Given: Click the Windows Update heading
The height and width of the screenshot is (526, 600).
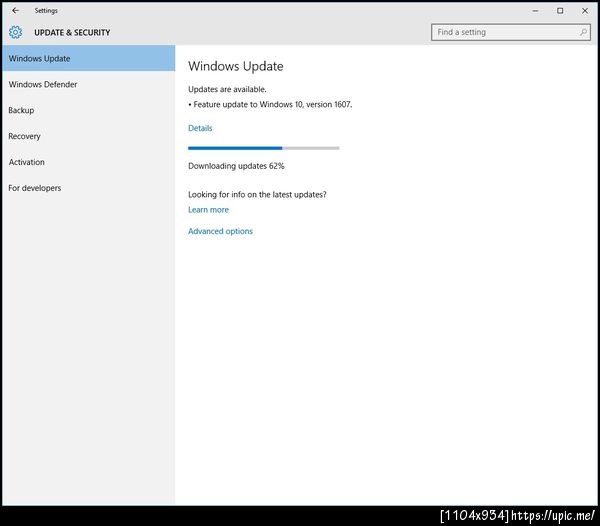Looking at the screenshot, I should [236, 66].
